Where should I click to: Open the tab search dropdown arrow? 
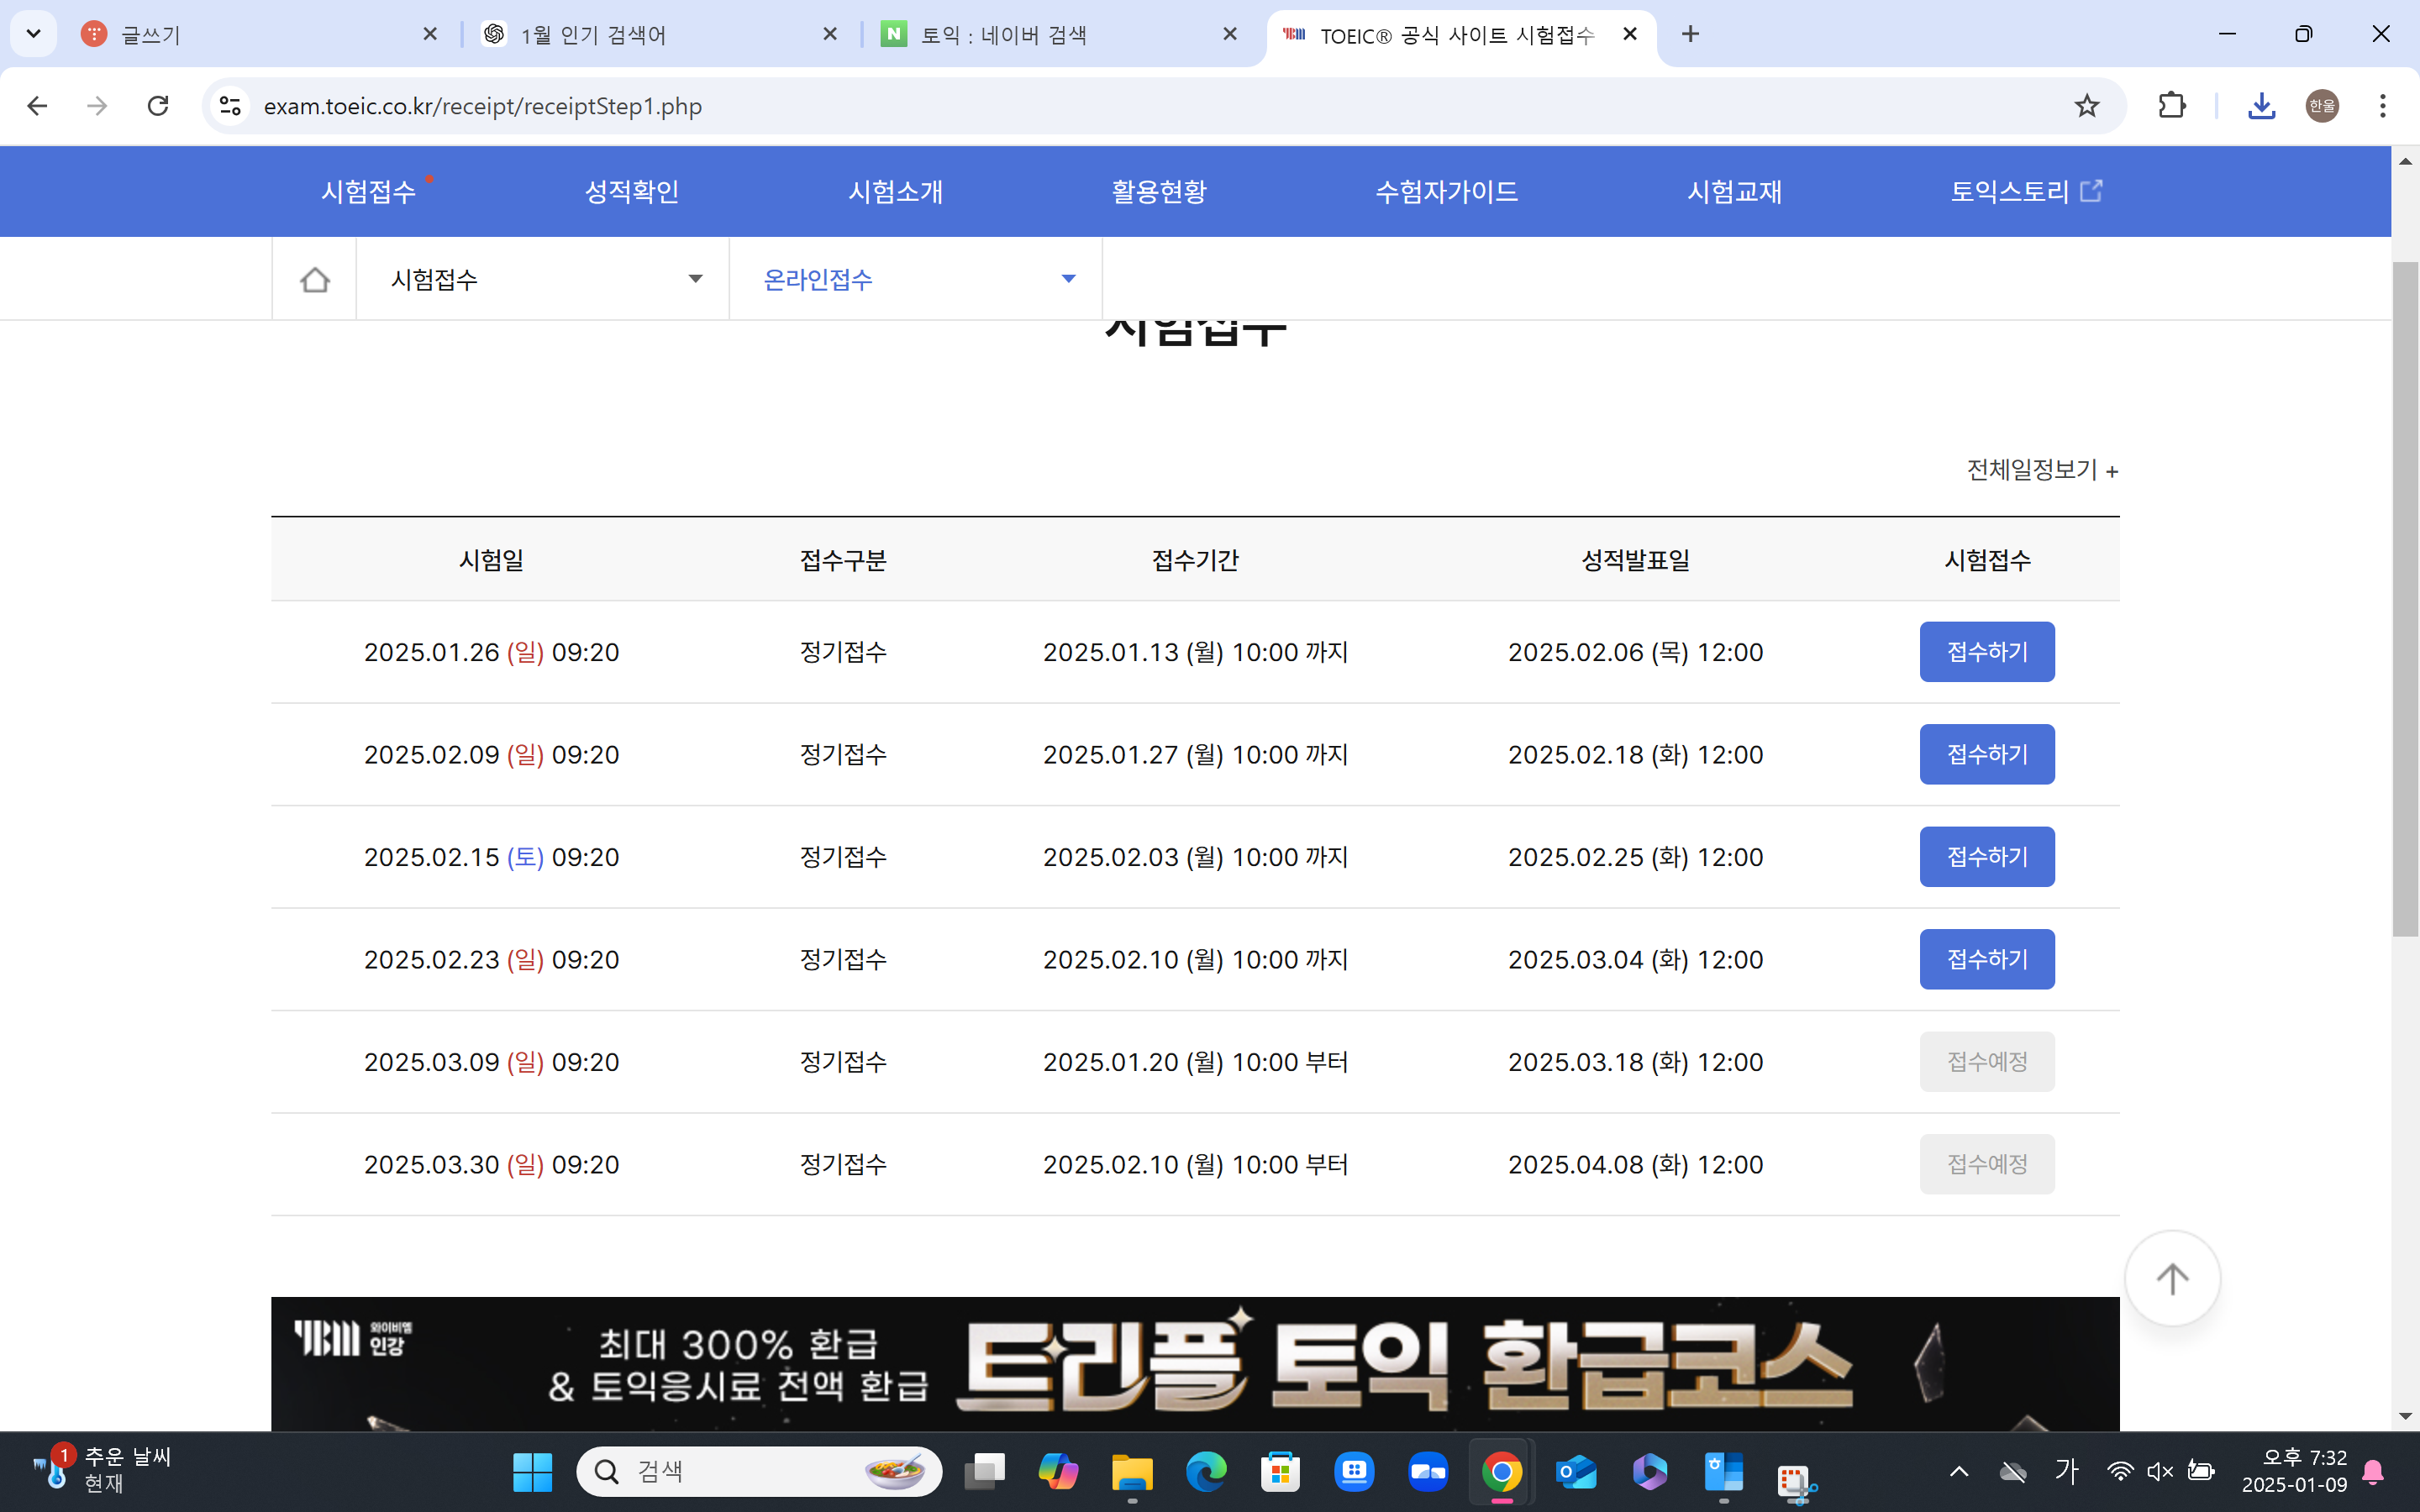point(33,34)
